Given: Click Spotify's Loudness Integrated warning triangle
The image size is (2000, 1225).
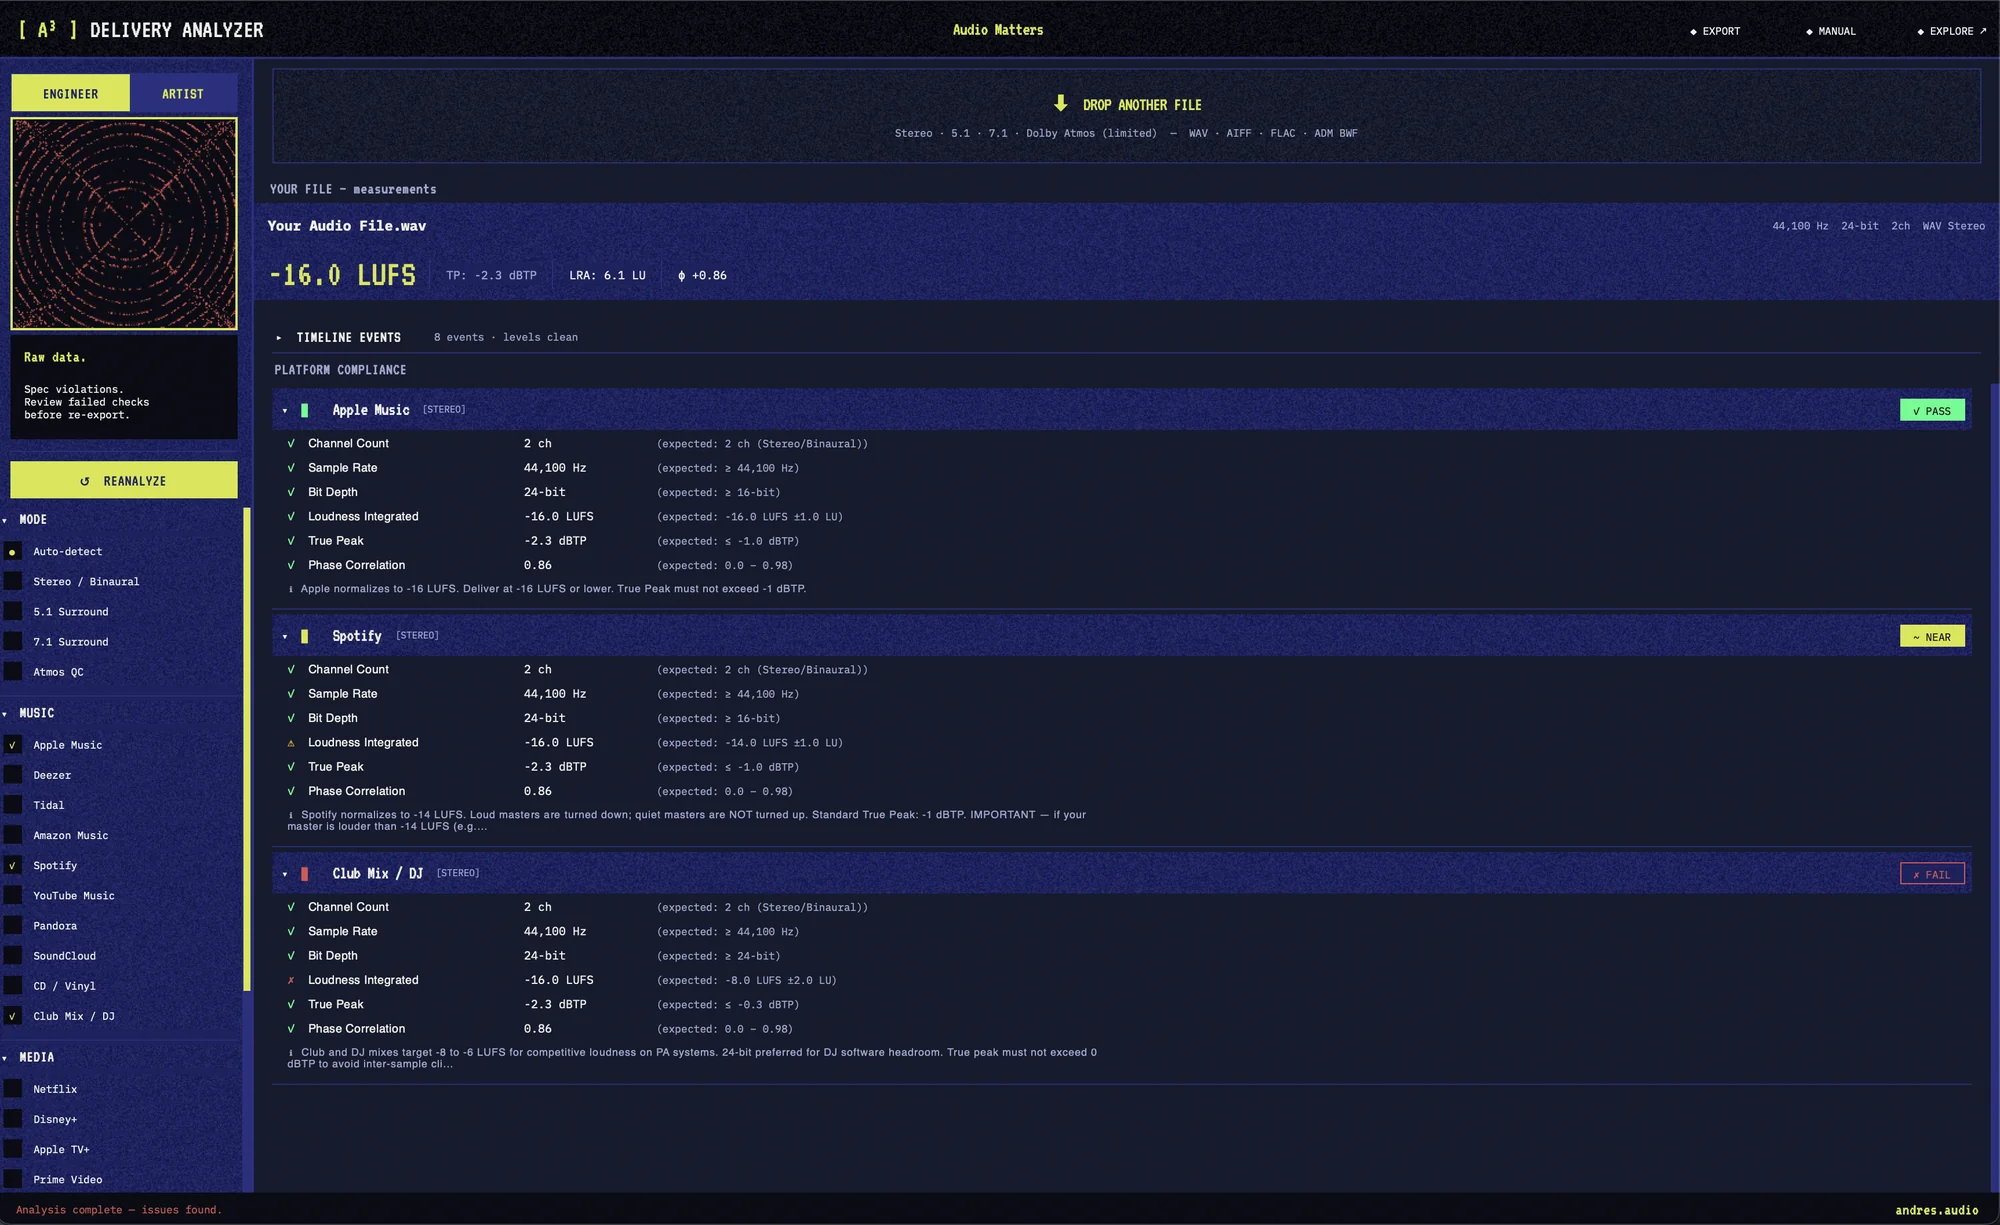Looking at the screenshot, I should [291, 743].
